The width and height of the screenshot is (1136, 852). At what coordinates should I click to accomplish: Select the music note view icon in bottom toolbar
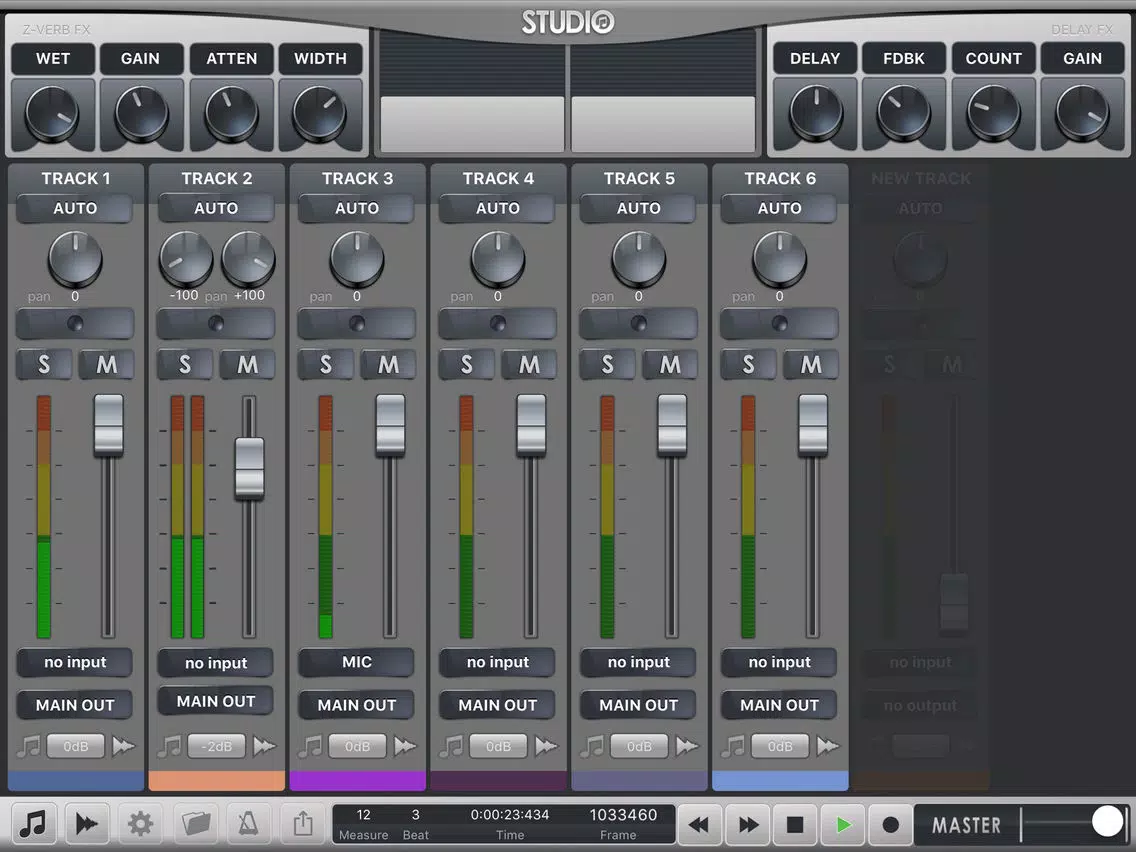tap(33, 824)
